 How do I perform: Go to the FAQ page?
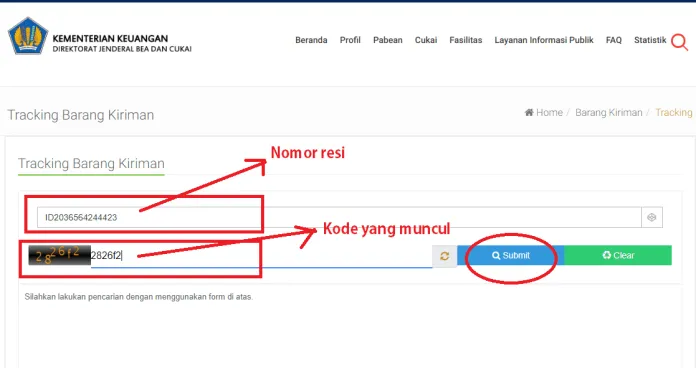pyautogui.click(x=613, y=40)
